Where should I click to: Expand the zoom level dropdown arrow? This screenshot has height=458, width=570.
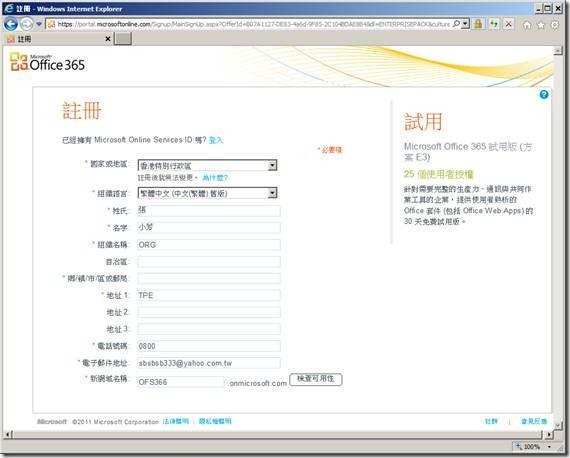[549, 446]
